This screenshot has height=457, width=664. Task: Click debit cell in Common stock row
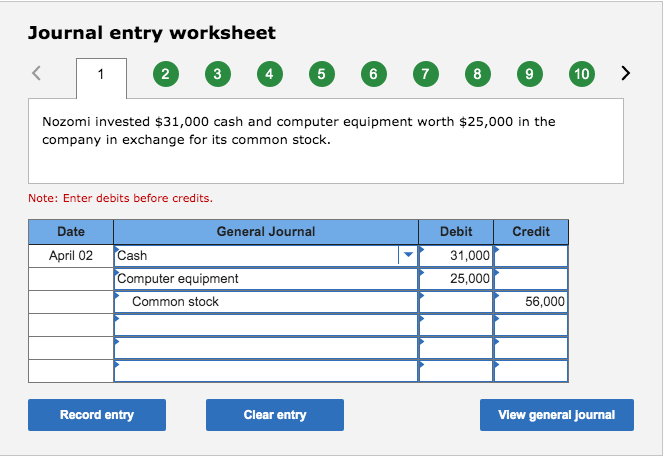(x=456, y=302)
